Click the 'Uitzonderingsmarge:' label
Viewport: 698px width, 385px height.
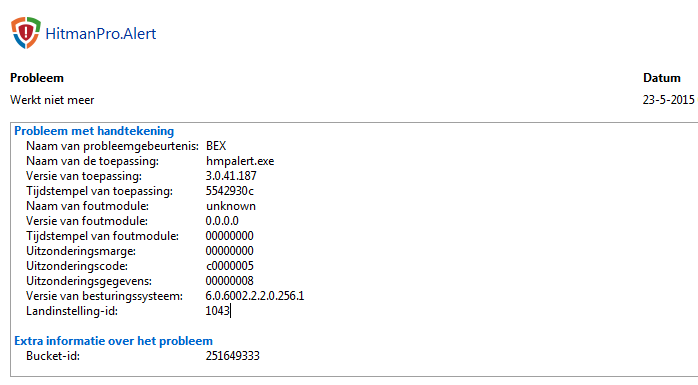81,251
